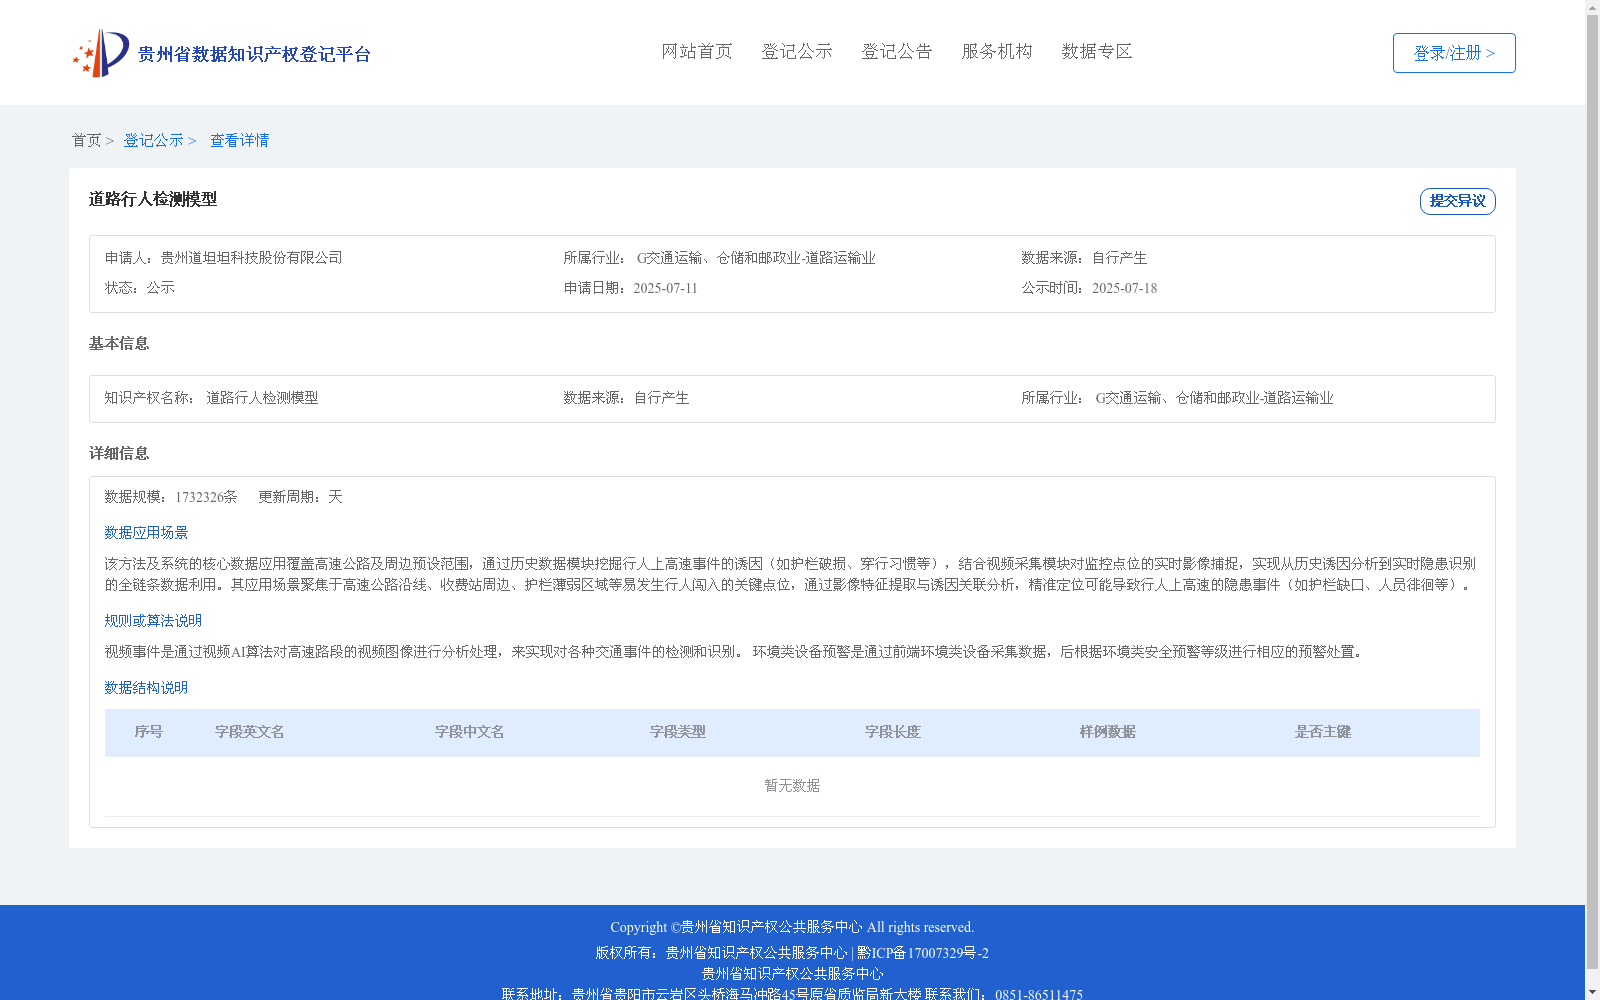
Task: Click the 字段中文名 column header
Action: tap(470, 732)
